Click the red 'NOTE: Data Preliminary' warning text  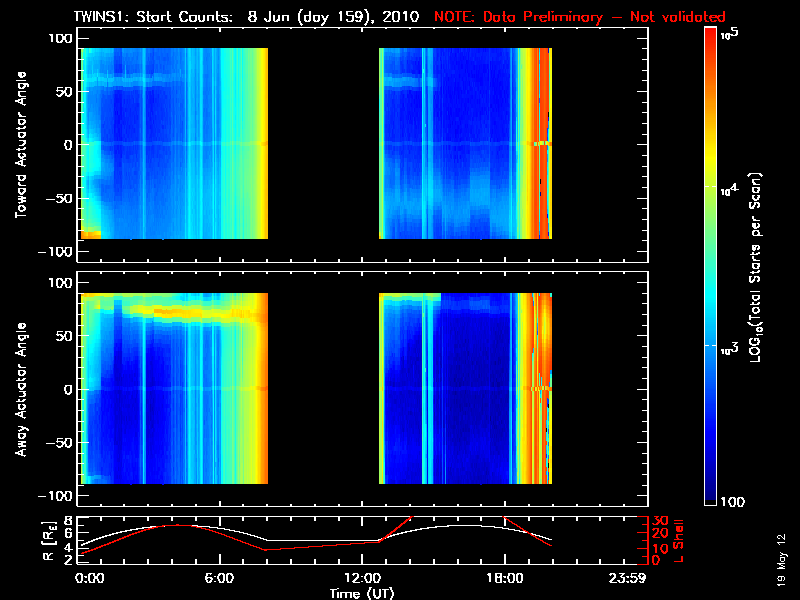[x=518, y=17]
